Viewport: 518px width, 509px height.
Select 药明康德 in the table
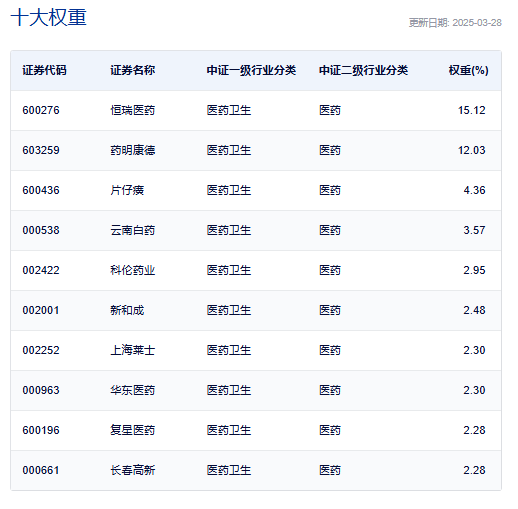[133, 150]
